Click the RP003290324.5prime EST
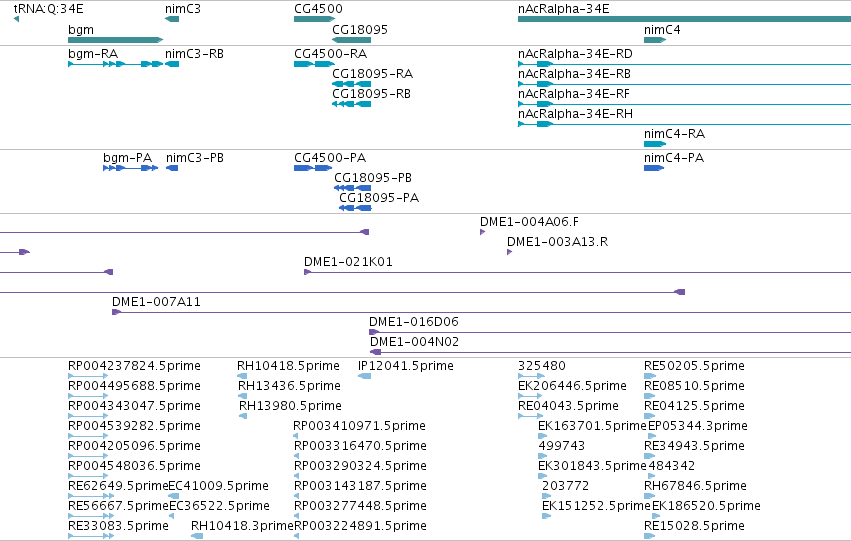 (x=296, y=476)
